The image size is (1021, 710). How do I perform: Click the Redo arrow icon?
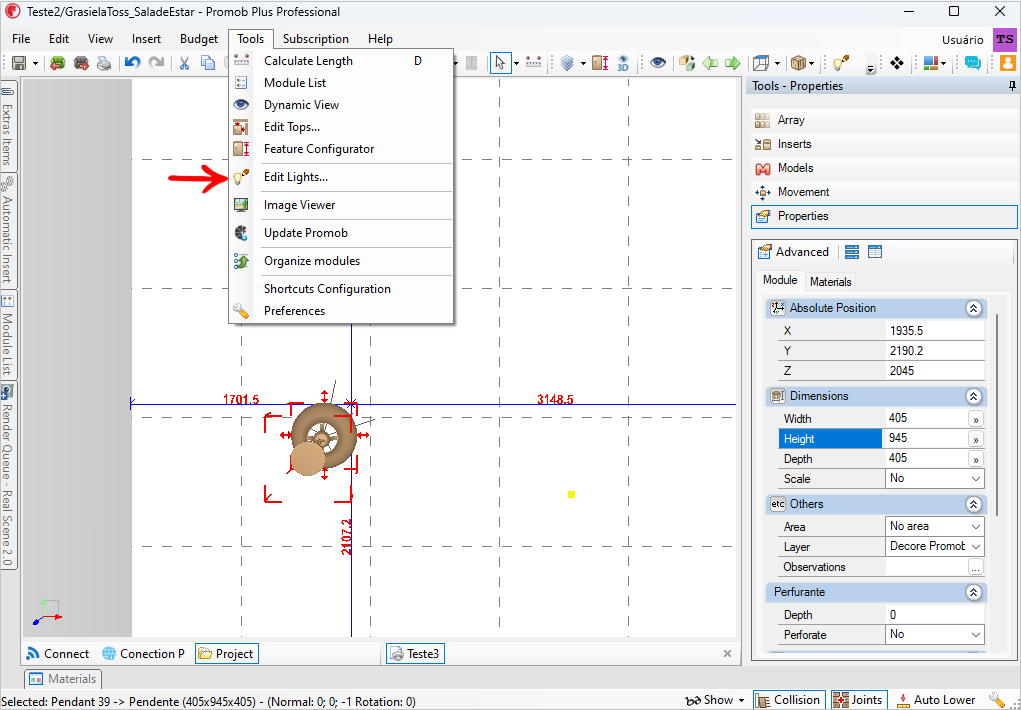[156, 63]
